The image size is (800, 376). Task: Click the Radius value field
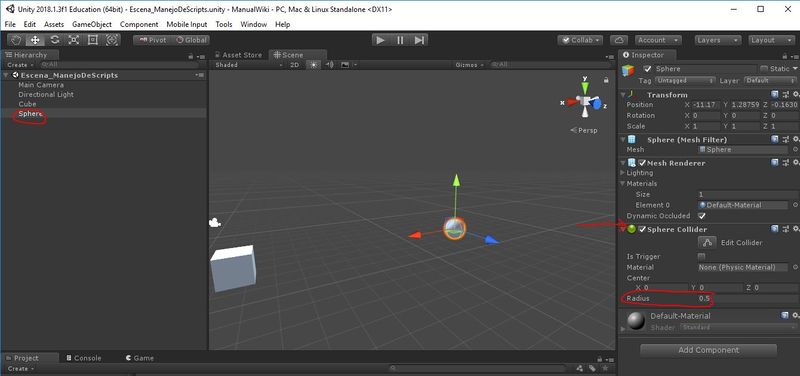[x=747, y=298]
